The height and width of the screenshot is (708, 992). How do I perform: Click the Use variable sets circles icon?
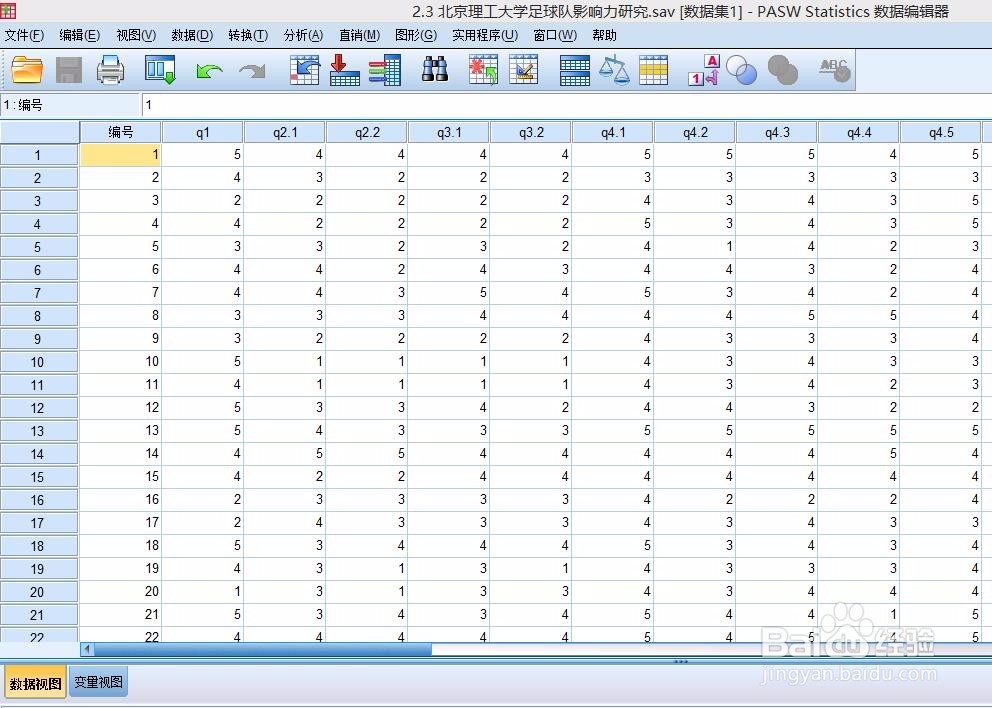[742, 70]
